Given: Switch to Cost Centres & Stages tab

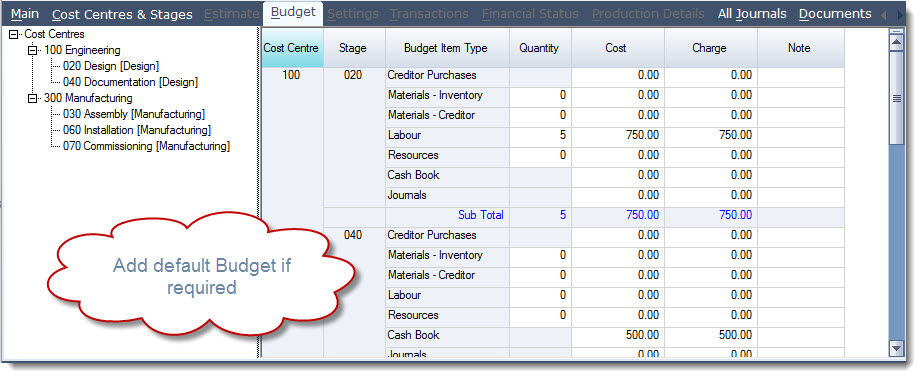Looking at the screenshot, I should (x=122, y=14).
